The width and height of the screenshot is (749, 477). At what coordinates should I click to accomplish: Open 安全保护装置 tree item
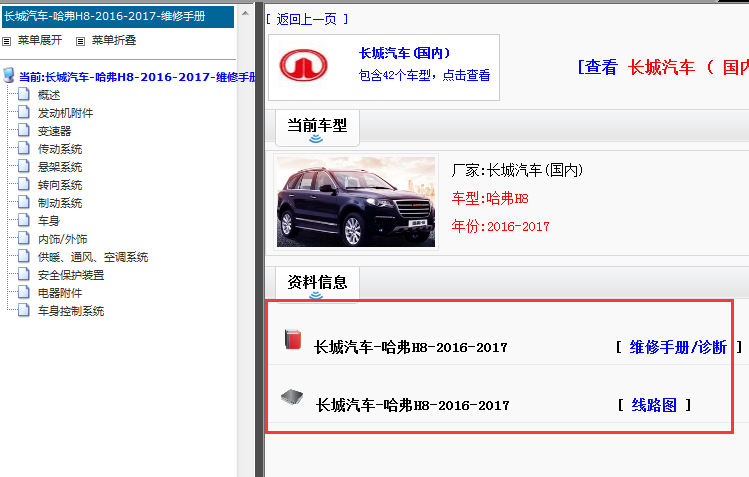coord(71,275)
